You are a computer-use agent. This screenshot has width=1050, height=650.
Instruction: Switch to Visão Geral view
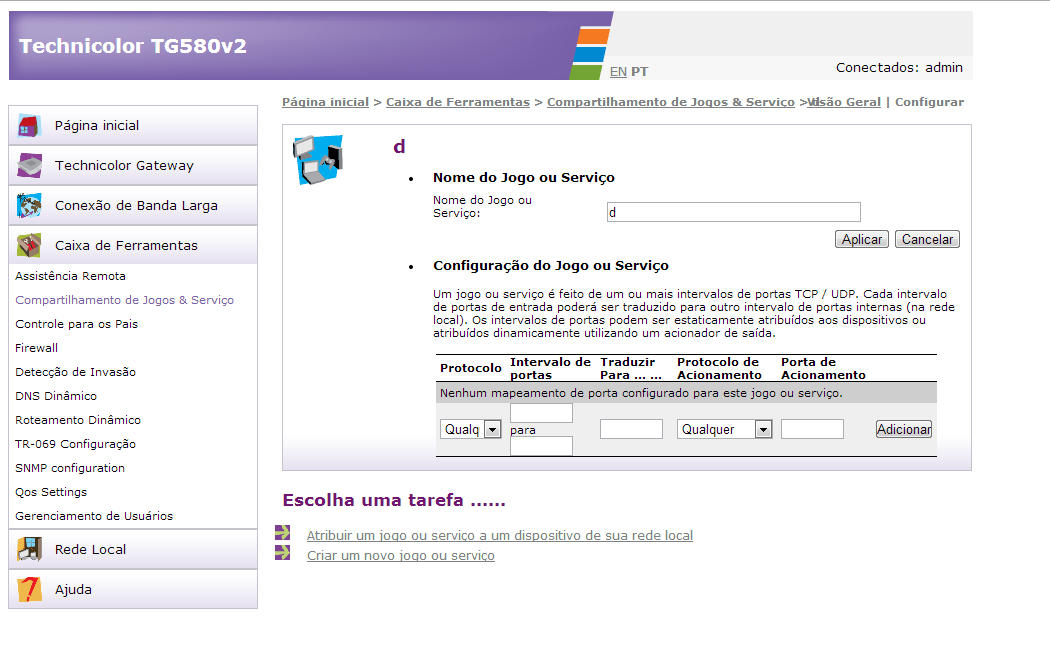click(x=844, y=102)
